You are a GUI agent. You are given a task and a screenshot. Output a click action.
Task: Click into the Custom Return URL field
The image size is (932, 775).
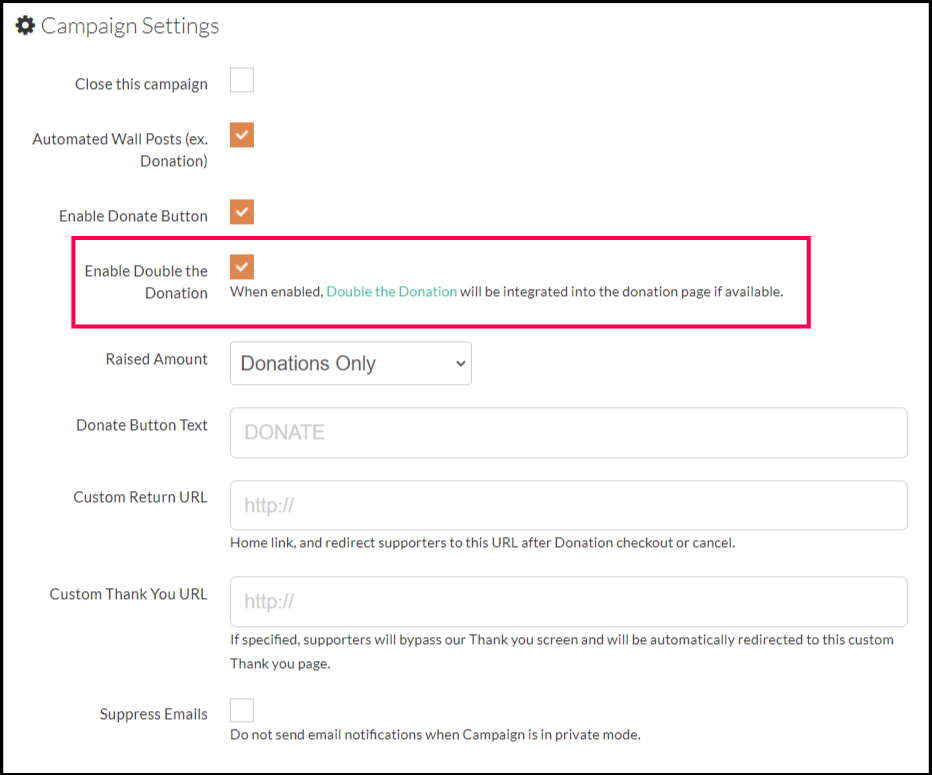pos(568,506)
